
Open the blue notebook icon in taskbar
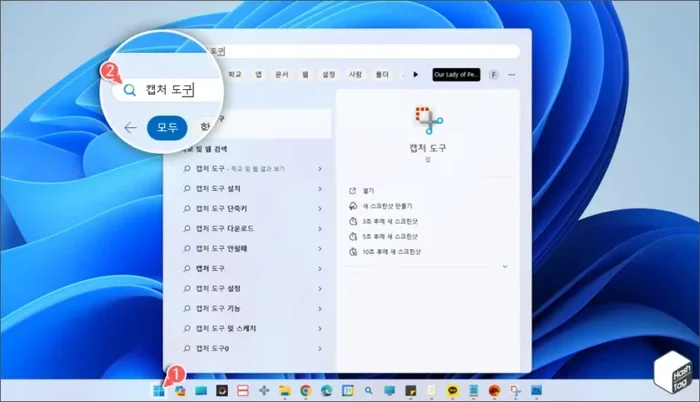474,391
